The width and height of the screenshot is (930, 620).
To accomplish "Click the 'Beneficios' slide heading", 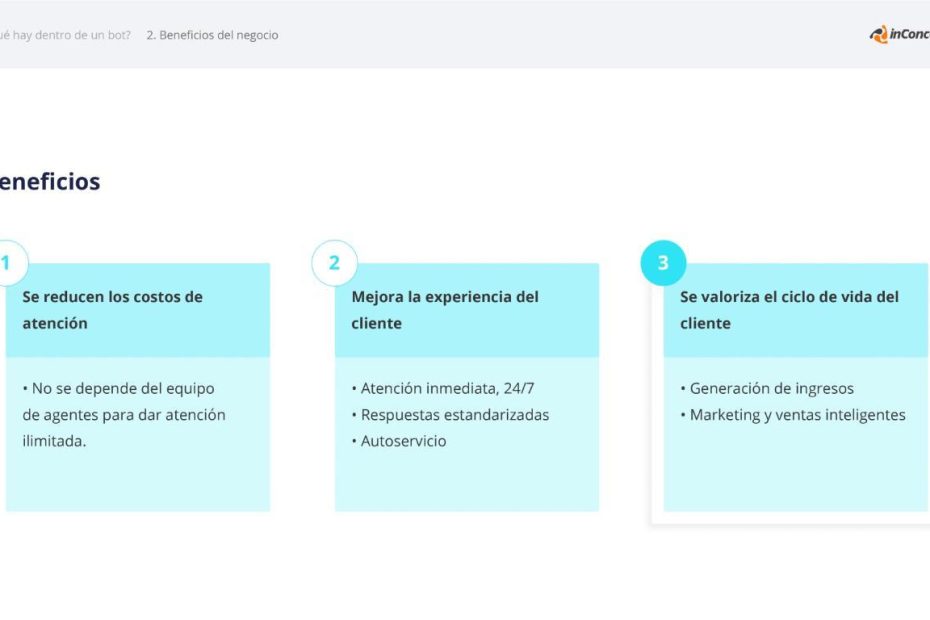I will tap(50, 182).
